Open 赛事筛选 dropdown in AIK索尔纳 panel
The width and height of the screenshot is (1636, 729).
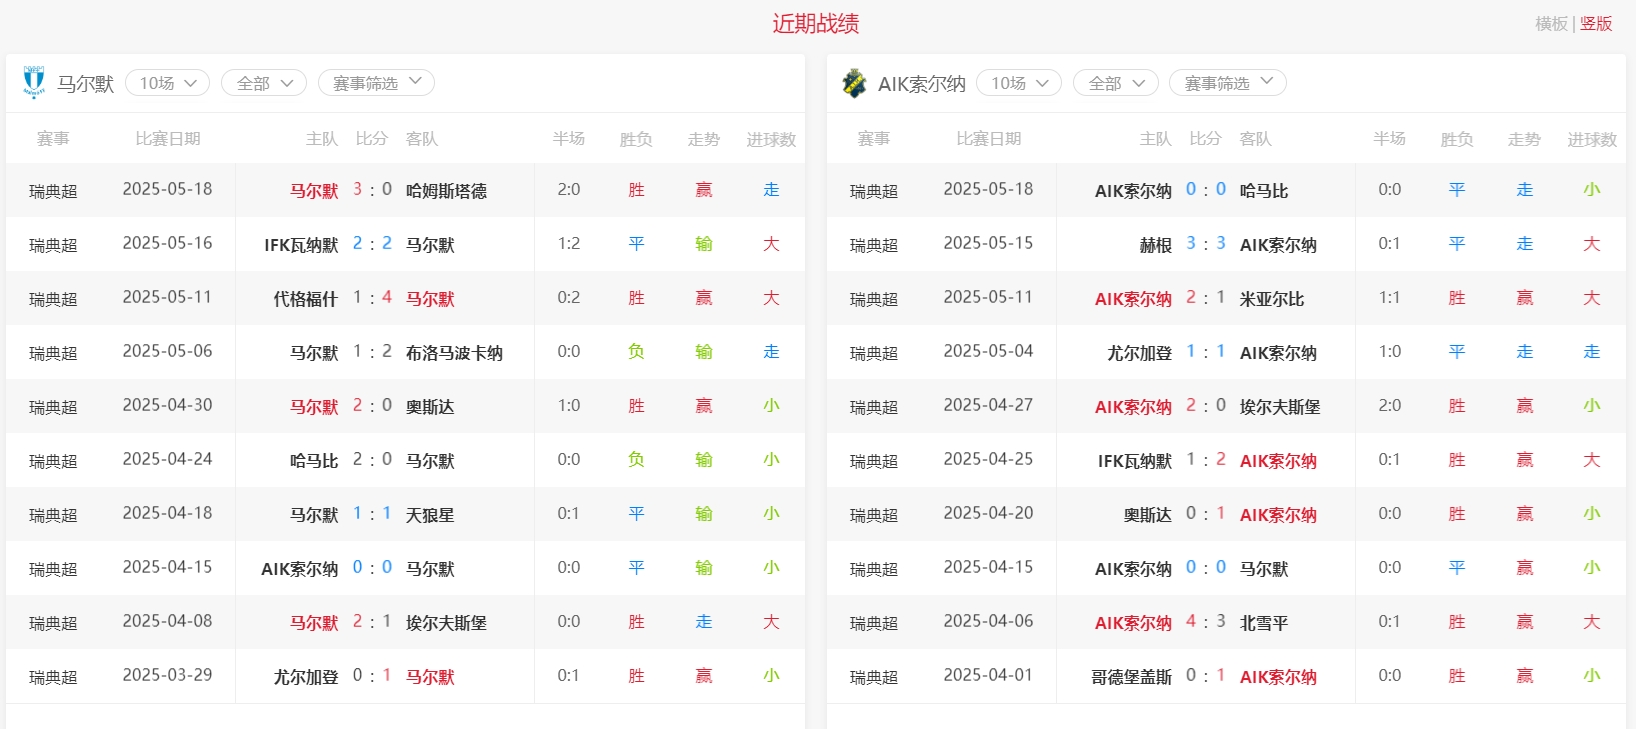pyautogui.click(x=1227, y=83)
